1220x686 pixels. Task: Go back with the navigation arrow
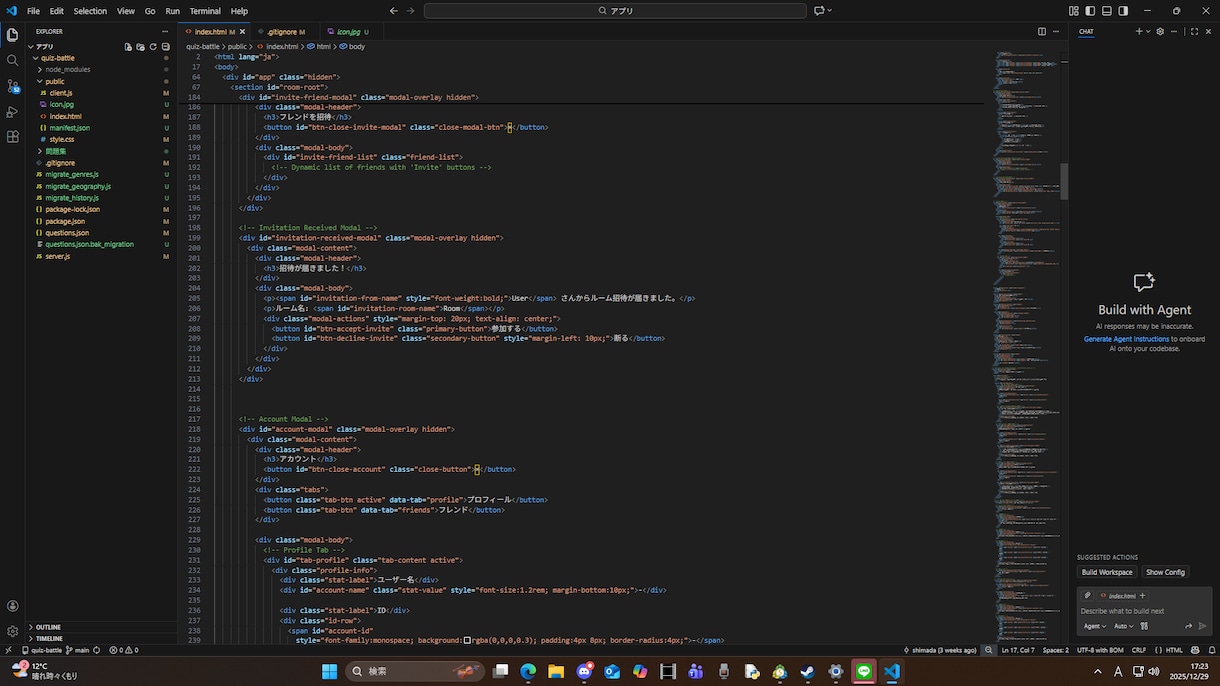394,11
